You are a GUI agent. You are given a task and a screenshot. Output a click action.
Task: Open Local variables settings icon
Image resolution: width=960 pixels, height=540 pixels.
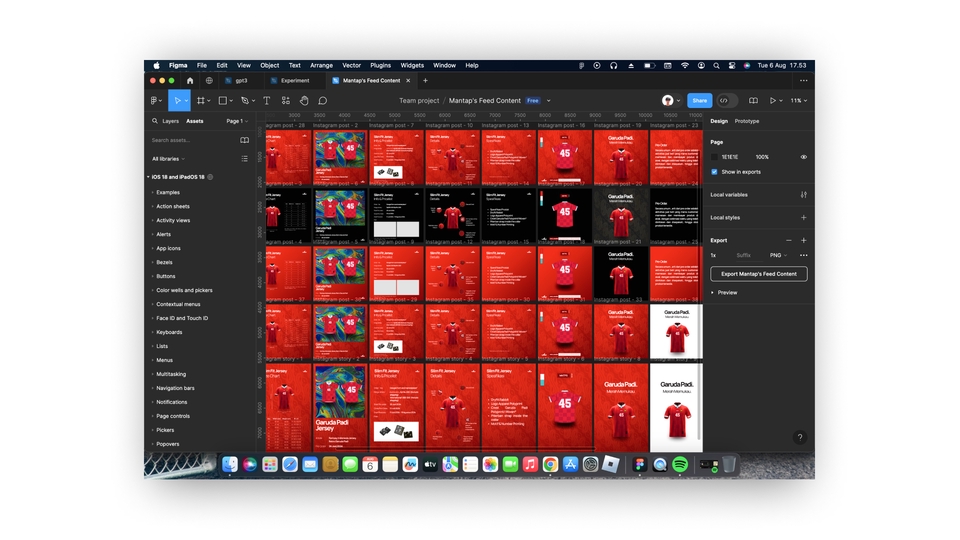pyautogui.click(x=803, y=195)
